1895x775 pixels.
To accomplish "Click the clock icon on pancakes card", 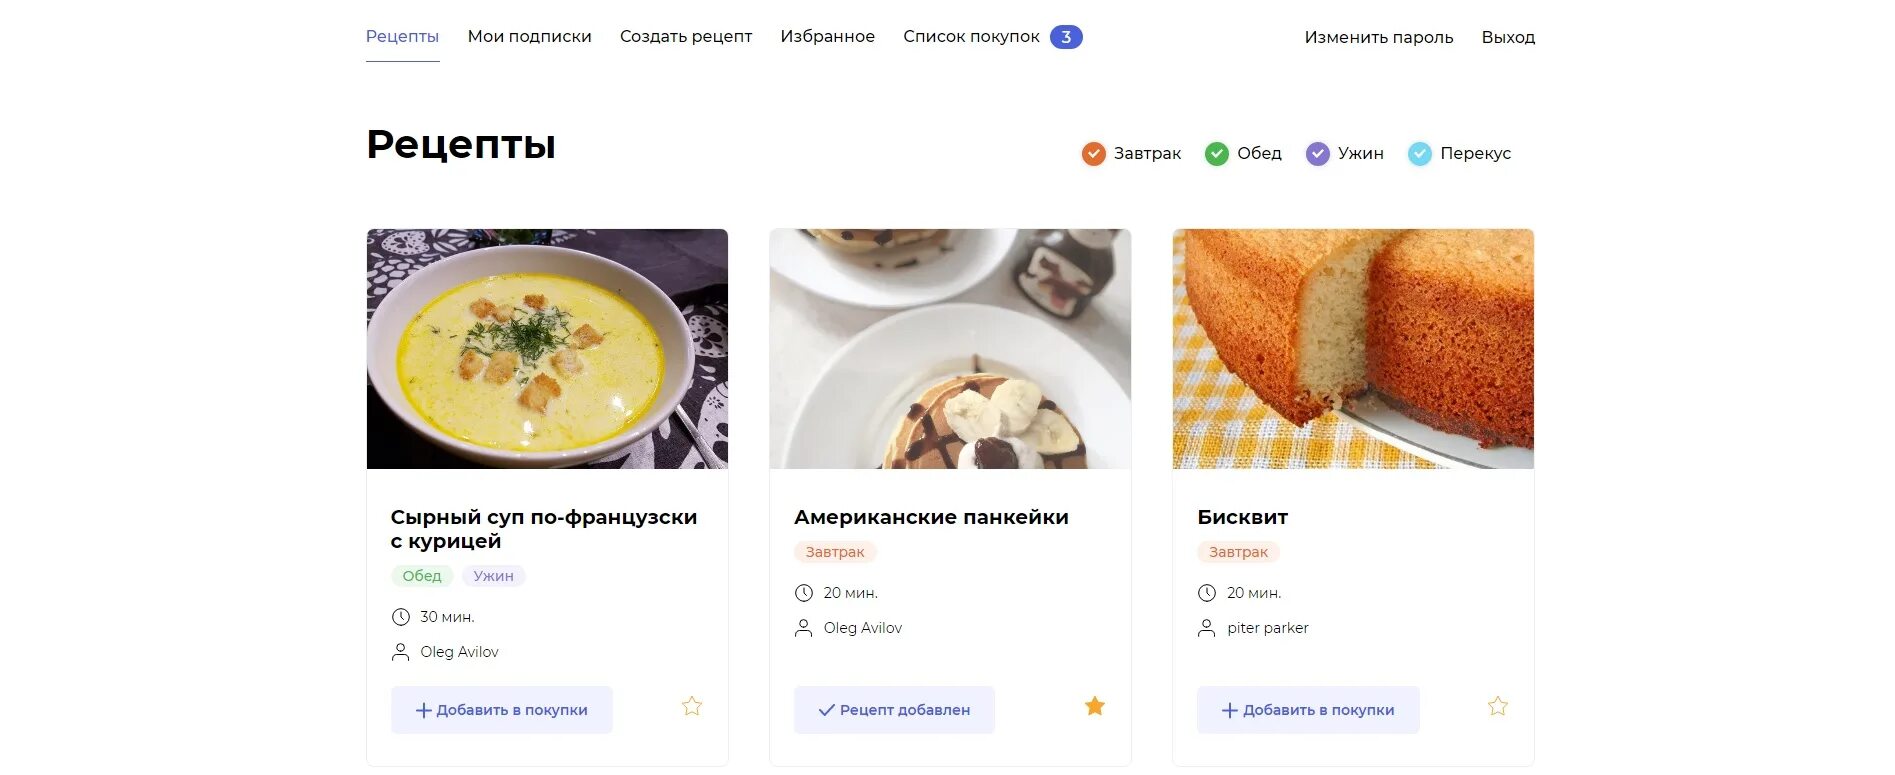I will 804,593.
